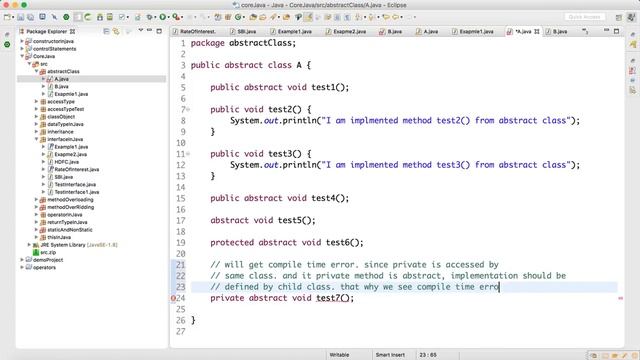This screenshot has width=640, height=360.
Task: Place cursor on line 15 test4() declaration
Action: tap(280, 198)
